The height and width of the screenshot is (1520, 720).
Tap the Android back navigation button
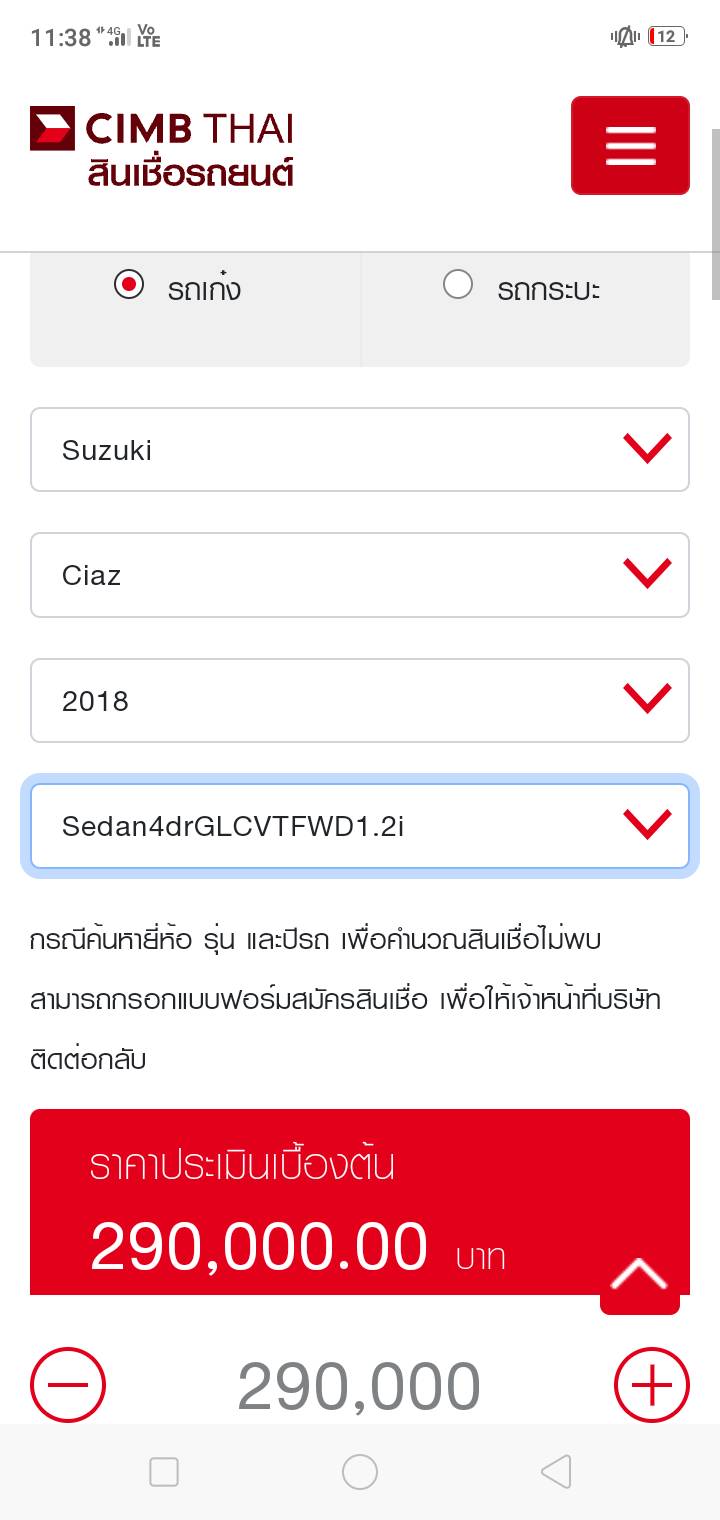[556, 1471]
